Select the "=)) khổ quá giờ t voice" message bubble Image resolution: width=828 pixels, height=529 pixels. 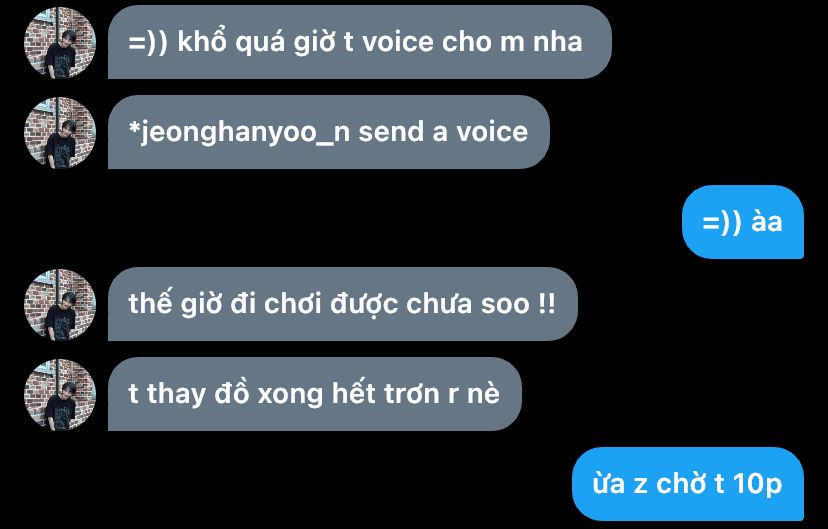click(360, 42)
